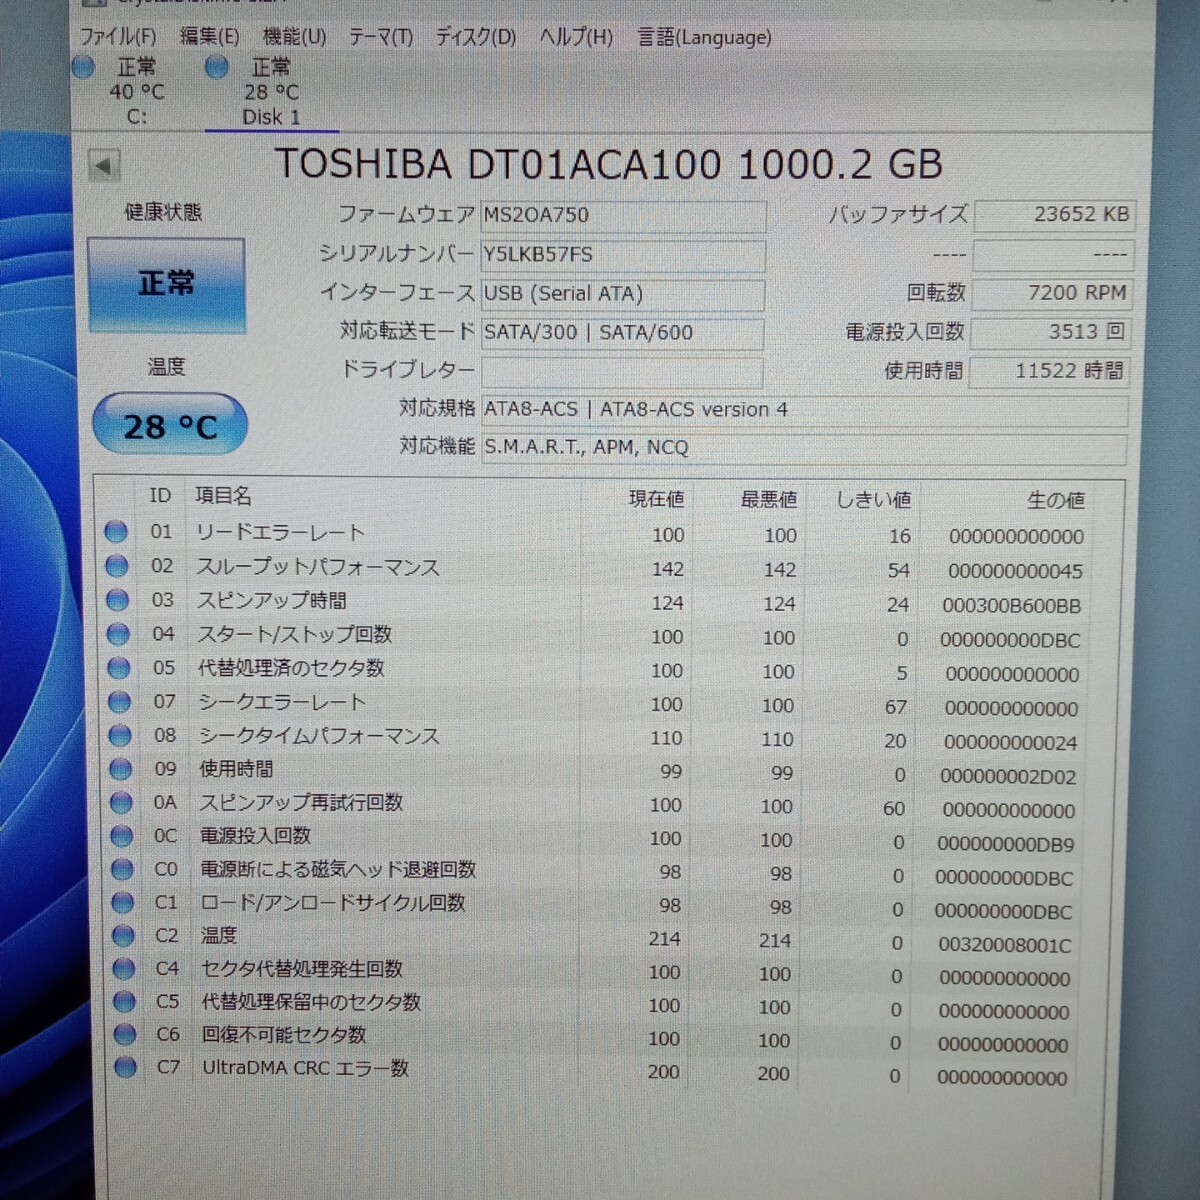Click the empty drive letter field
1200x1200 pixels.
click(621, 371)
